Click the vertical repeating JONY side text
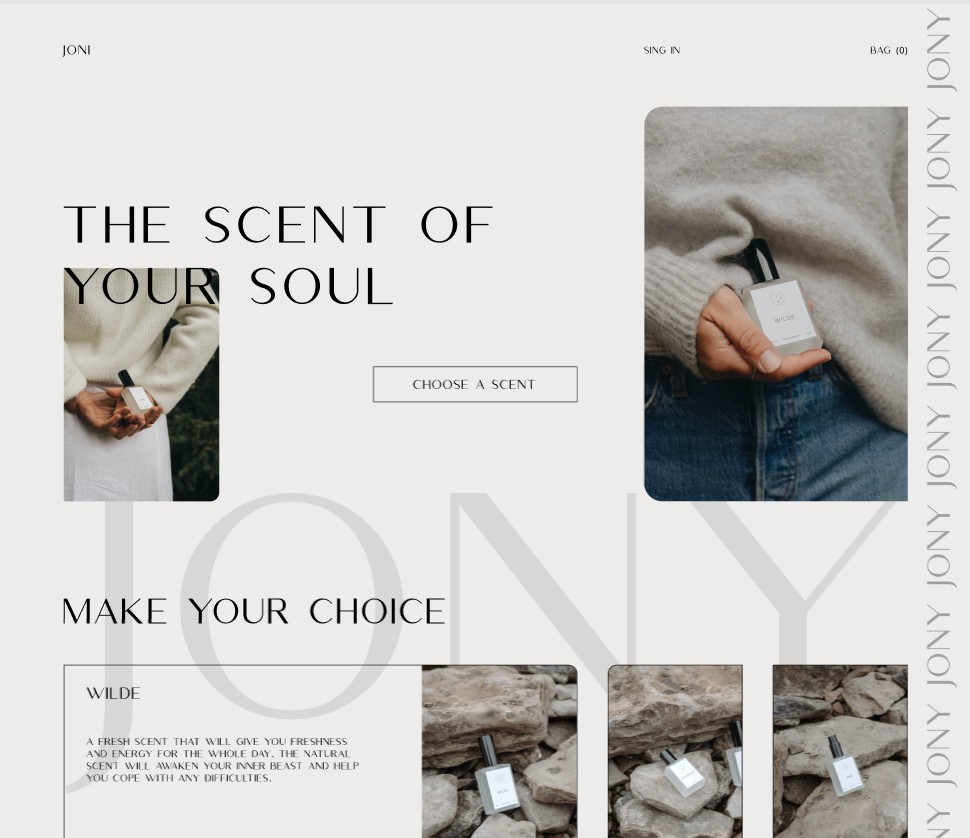970x838 pixels. [938, 421]
